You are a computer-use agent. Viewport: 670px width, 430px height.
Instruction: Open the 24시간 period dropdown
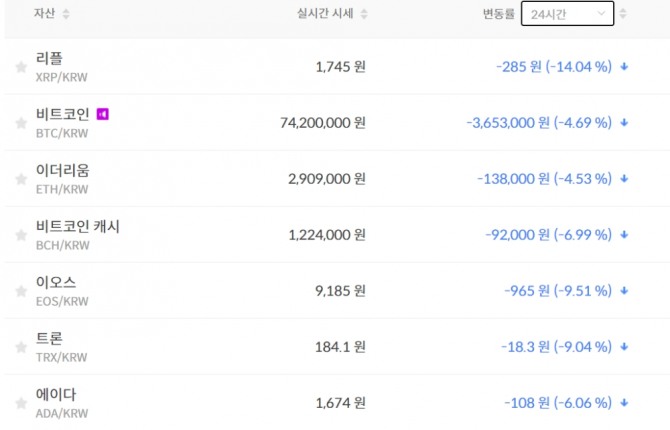pyautogui.click(x=567, y=14)
